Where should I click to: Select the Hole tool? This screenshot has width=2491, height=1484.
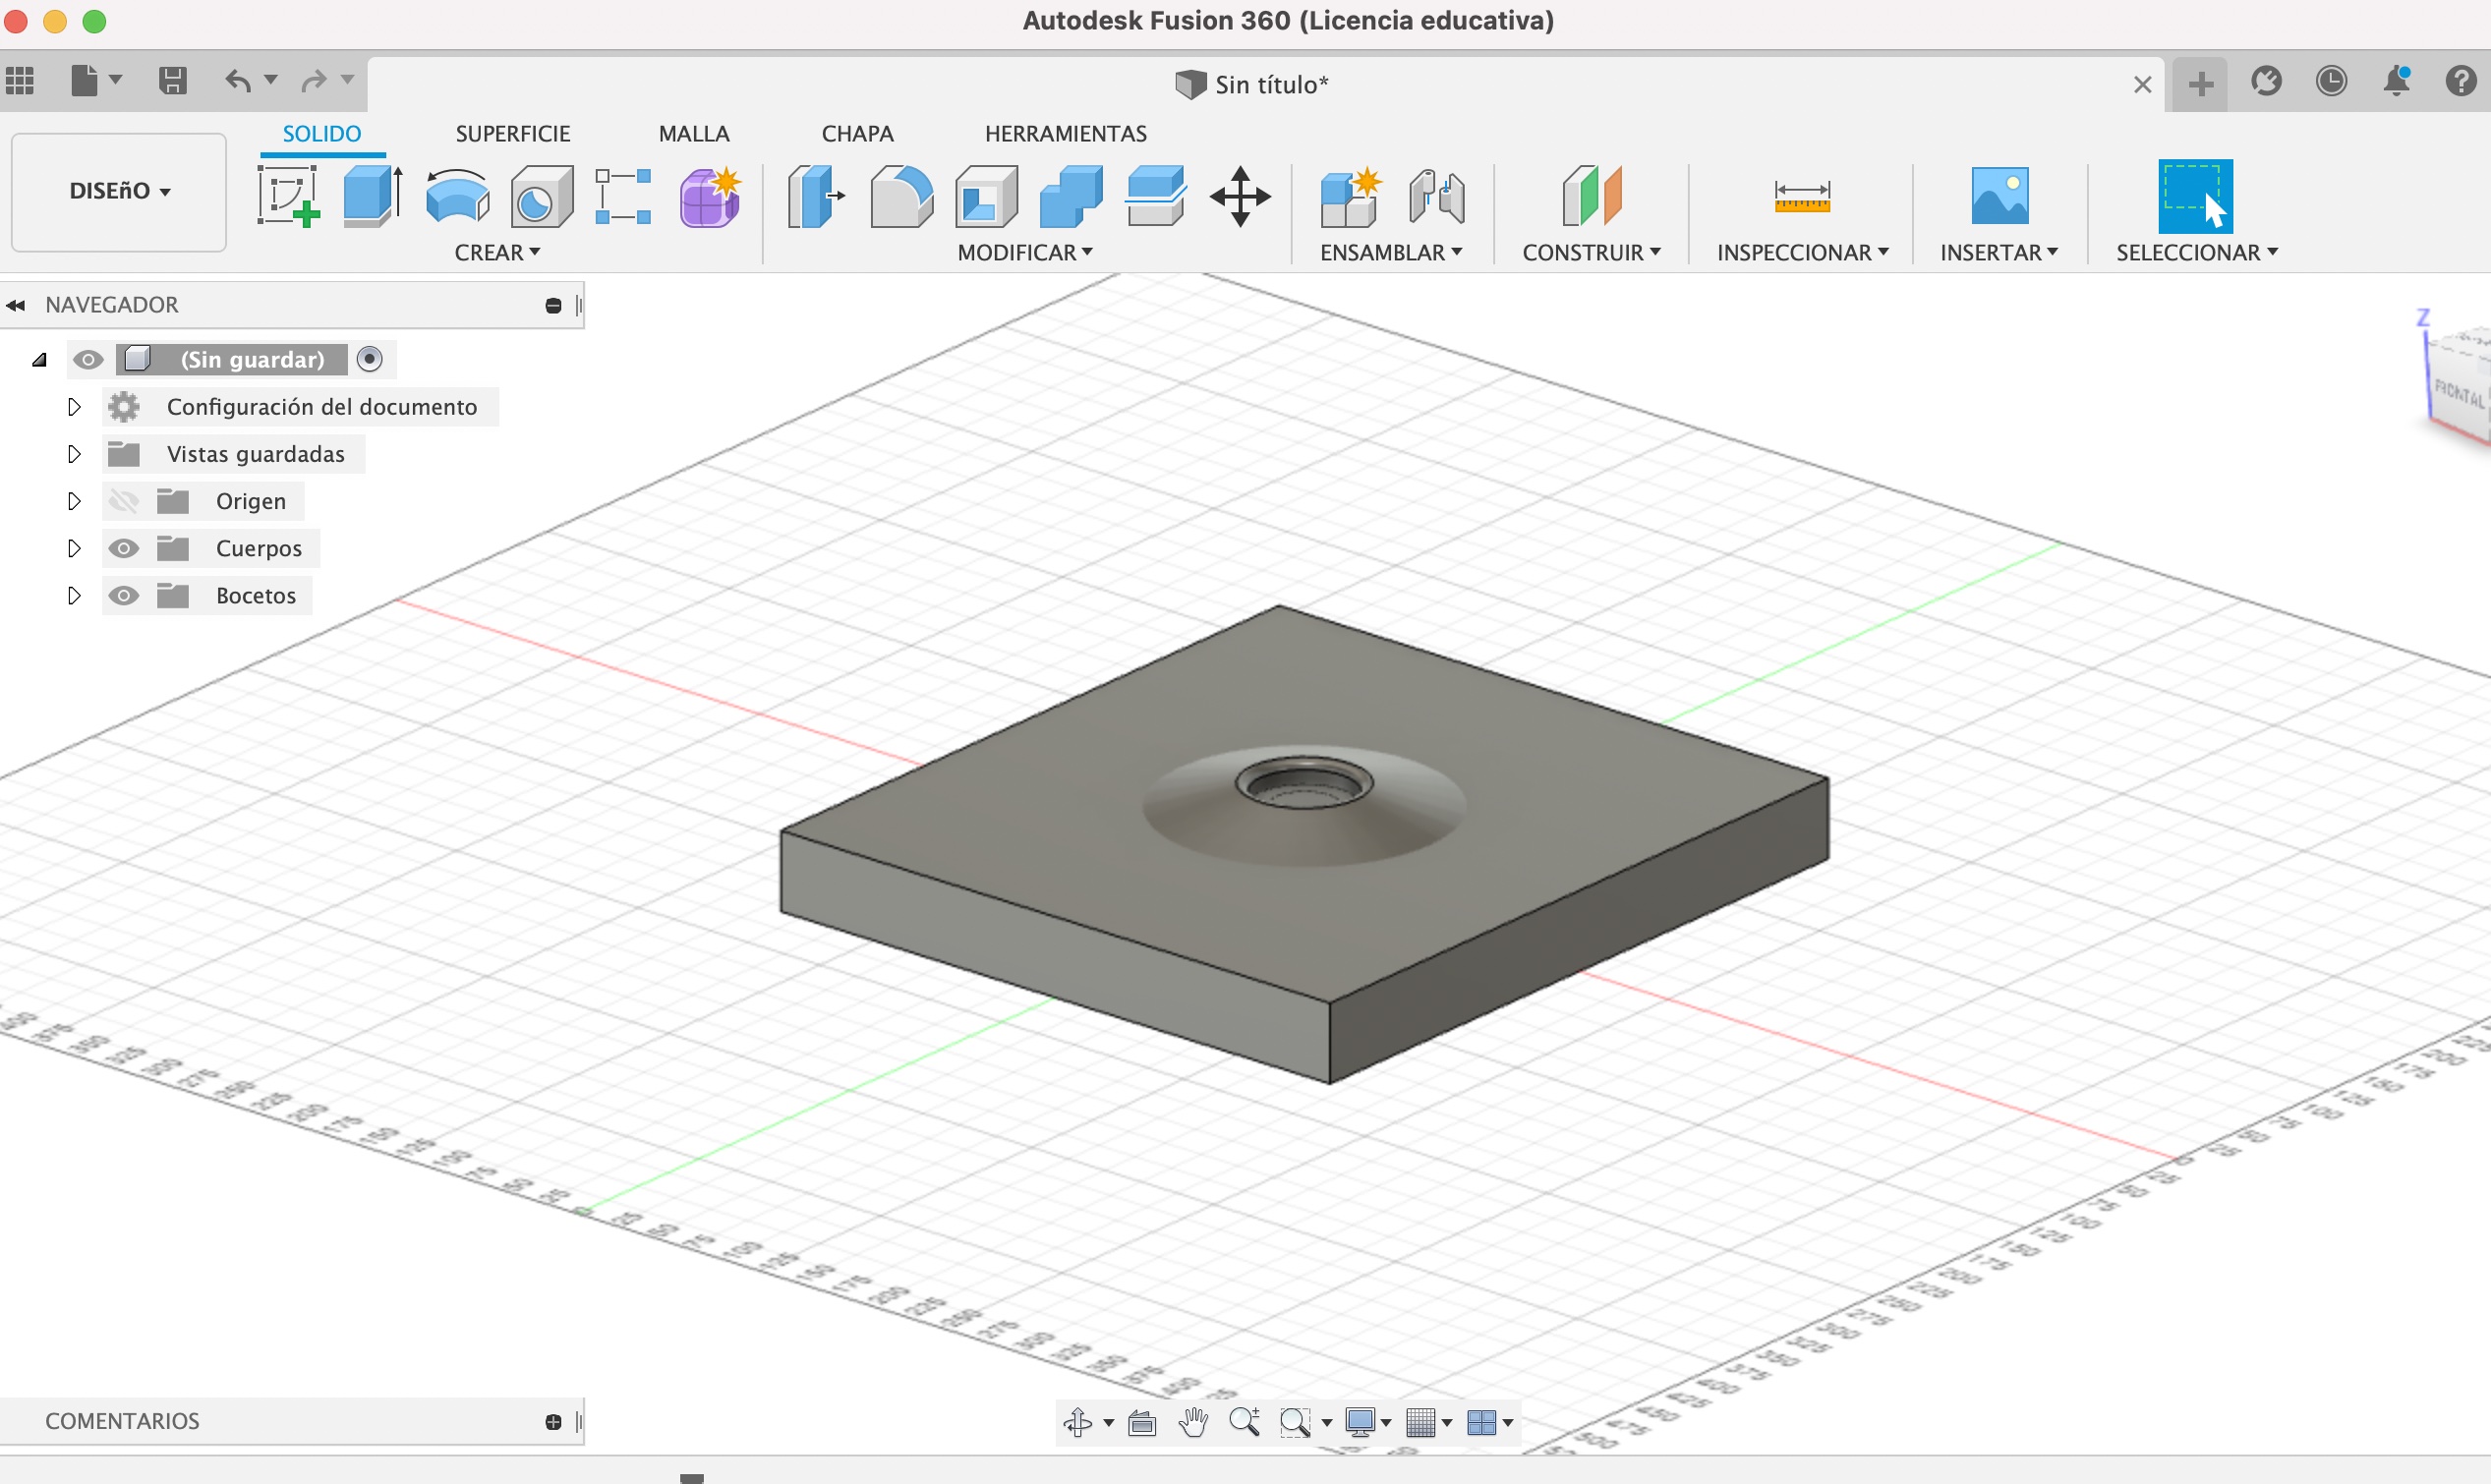pos(541,196)
